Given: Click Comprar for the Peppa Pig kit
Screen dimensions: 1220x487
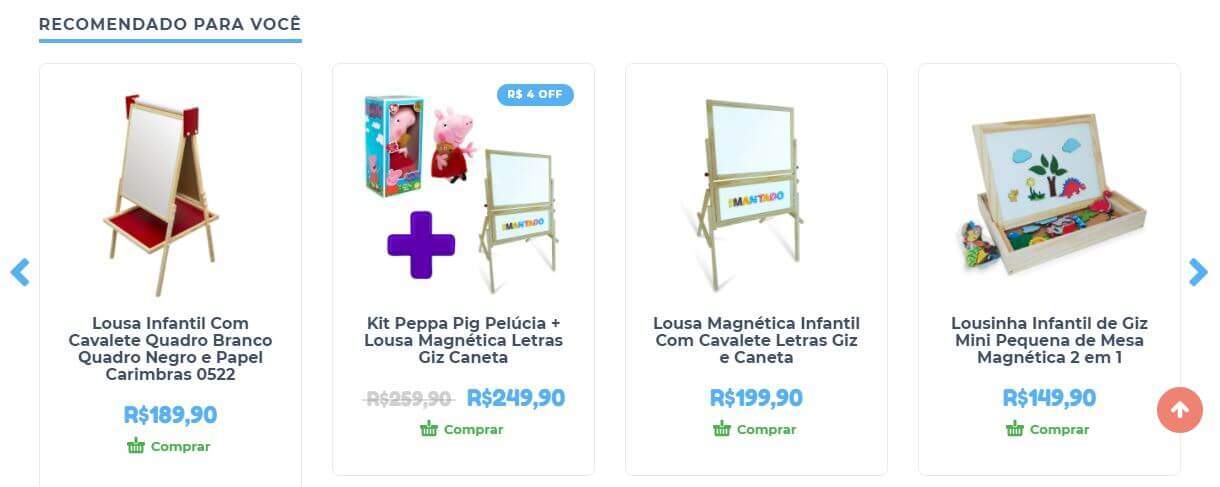Looking at the screenshot, I should [x=473, y=429].
